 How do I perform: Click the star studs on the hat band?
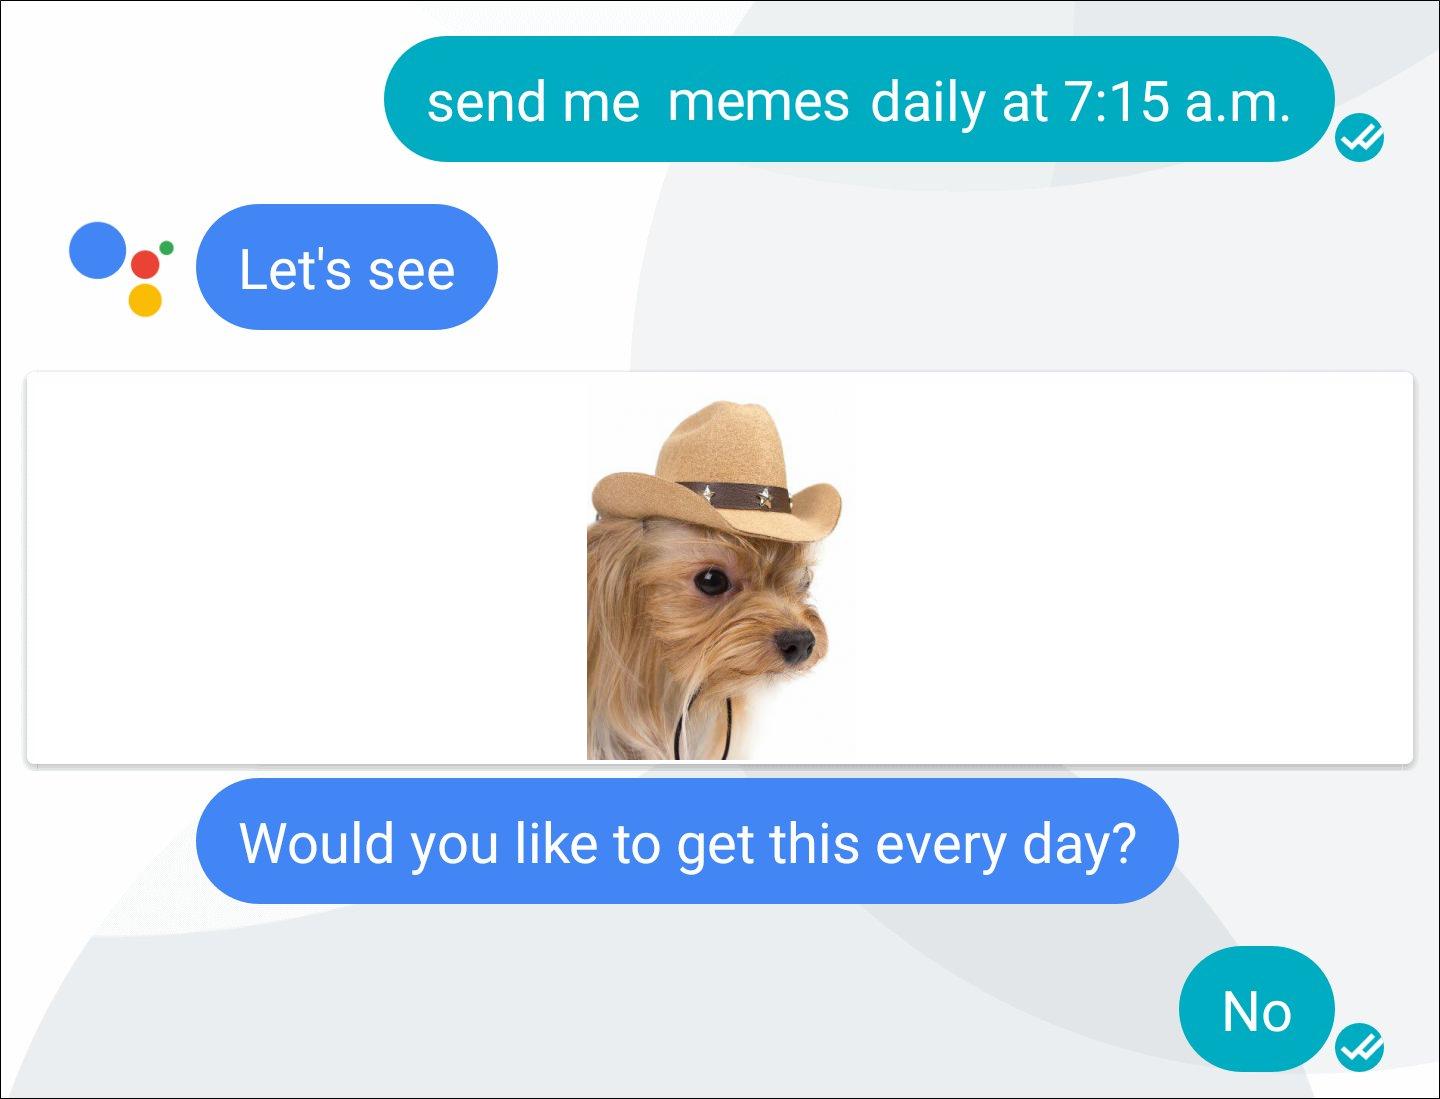point(736,495)
